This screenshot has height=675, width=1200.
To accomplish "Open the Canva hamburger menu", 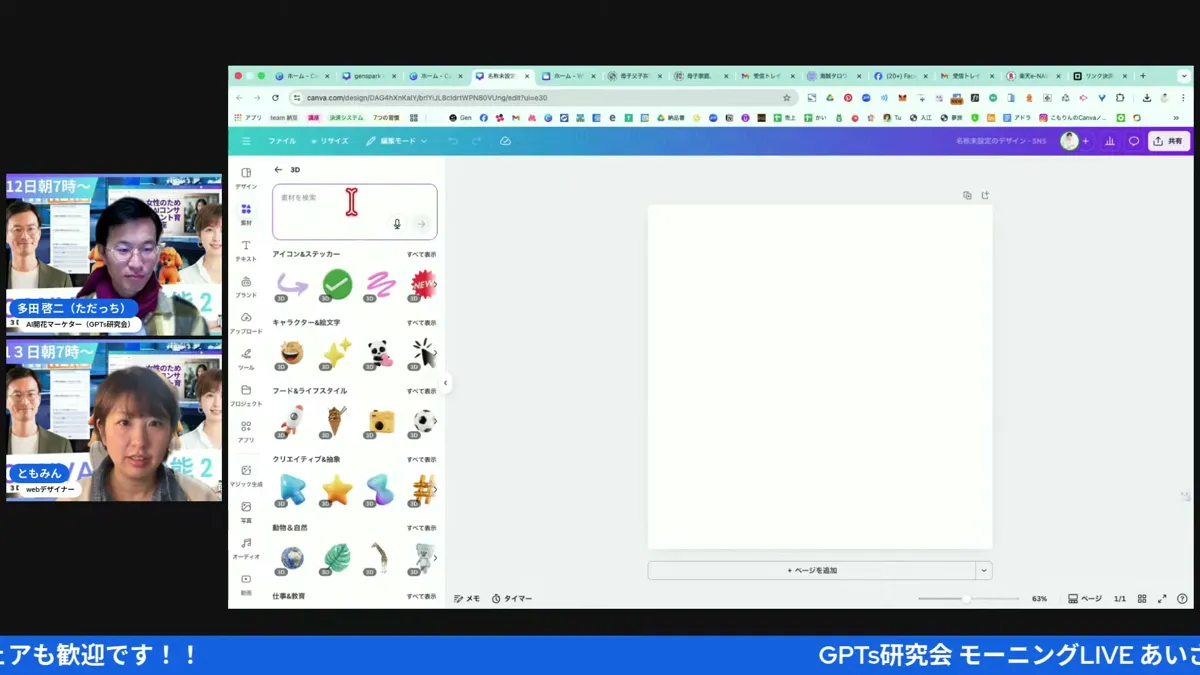I will pos(246,141).
